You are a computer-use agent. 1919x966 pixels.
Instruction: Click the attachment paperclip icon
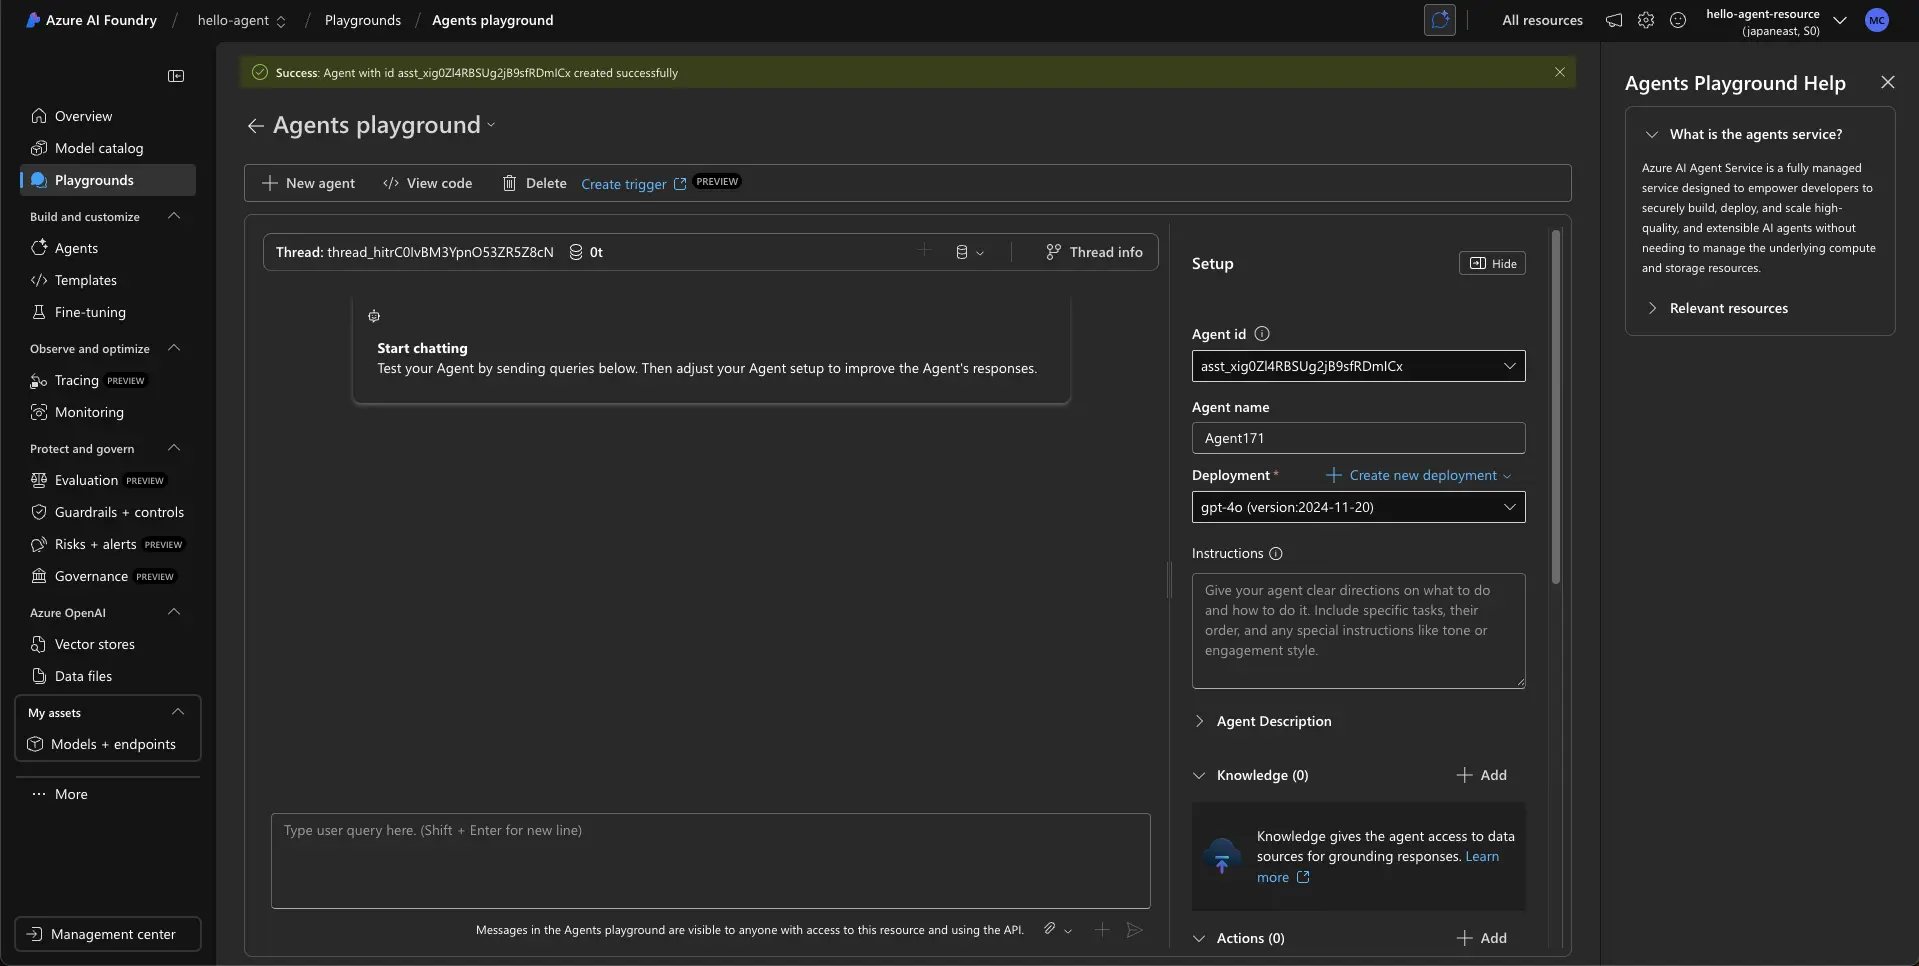[x=1050, y=929]
